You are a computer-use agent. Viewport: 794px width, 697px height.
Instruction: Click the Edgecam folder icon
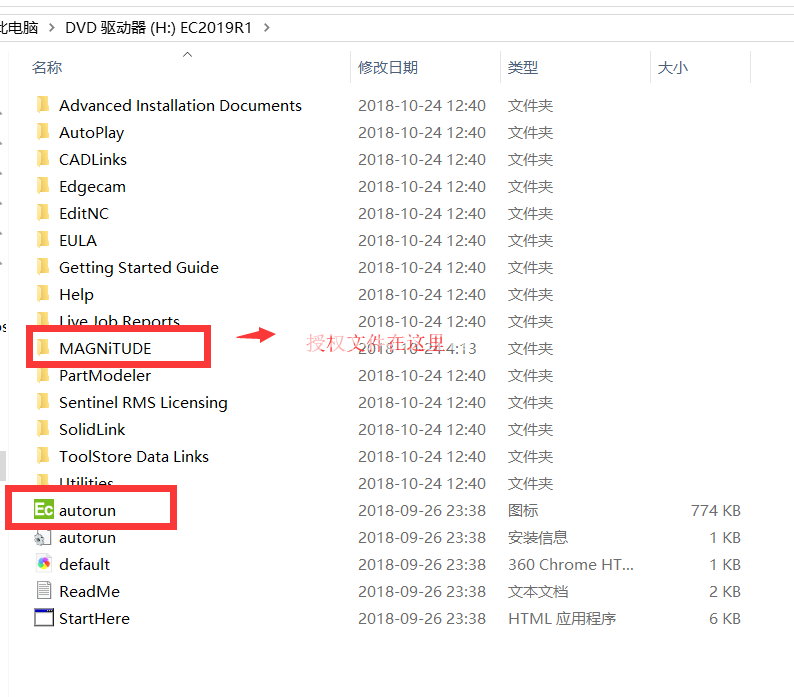[x=44, y=186]
